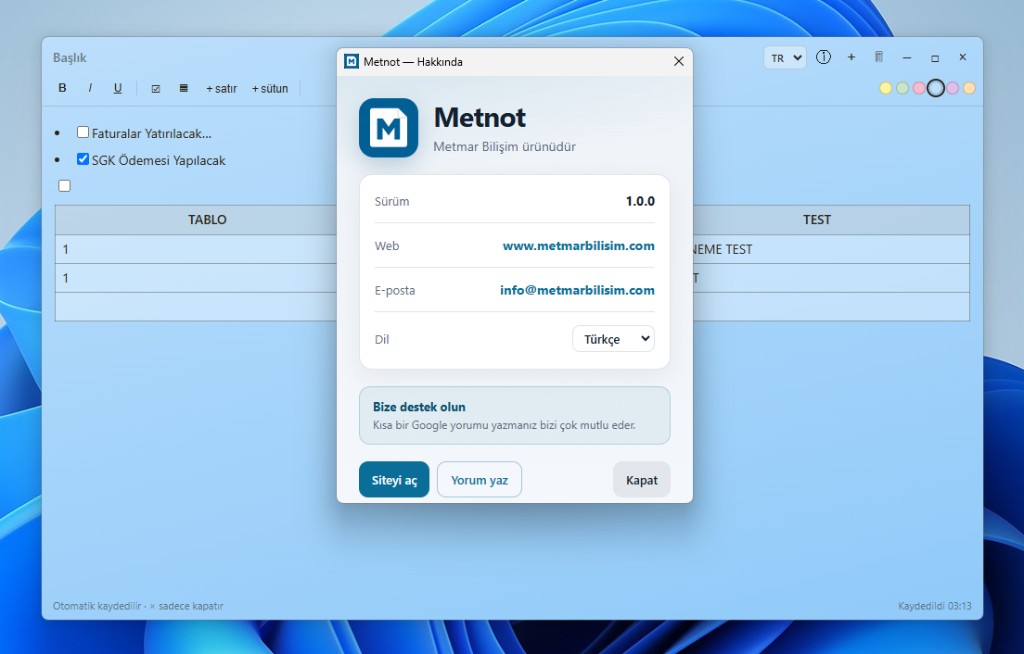Click the 'Siteyi aç' button
Image resolution: width=1024 pixels, height=654 pixels.
[394, 480]
